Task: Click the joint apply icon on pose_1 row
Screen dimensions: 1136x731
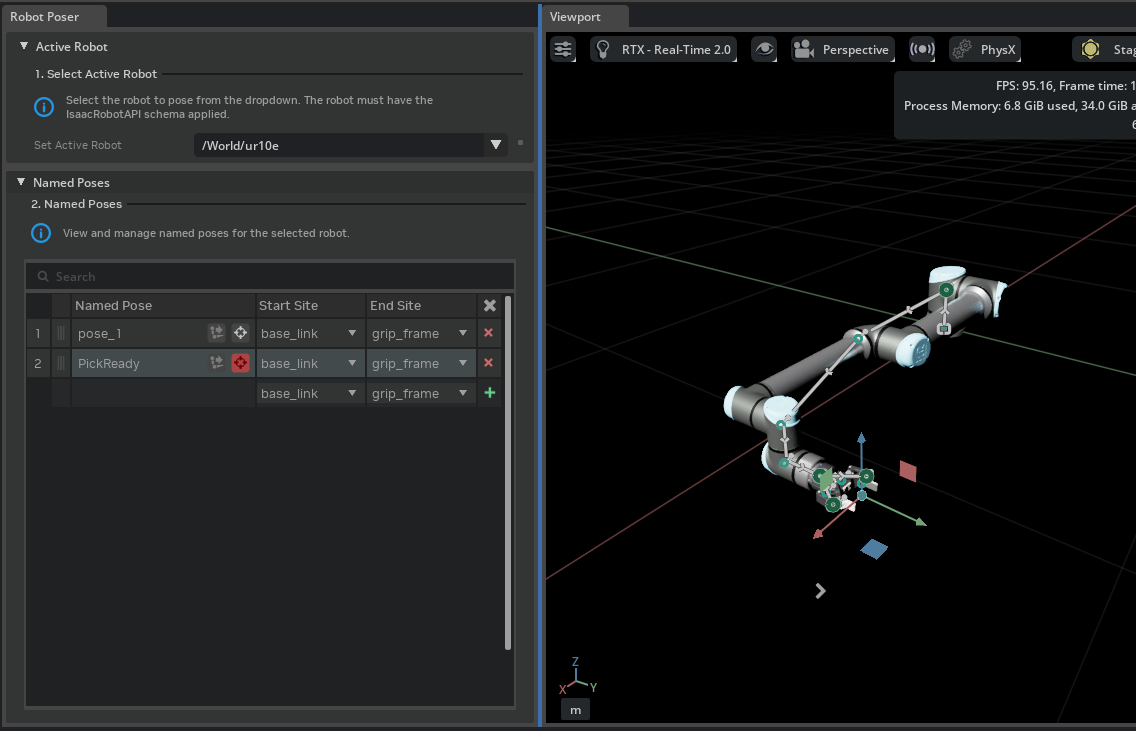Action: [x=217, y=333]
